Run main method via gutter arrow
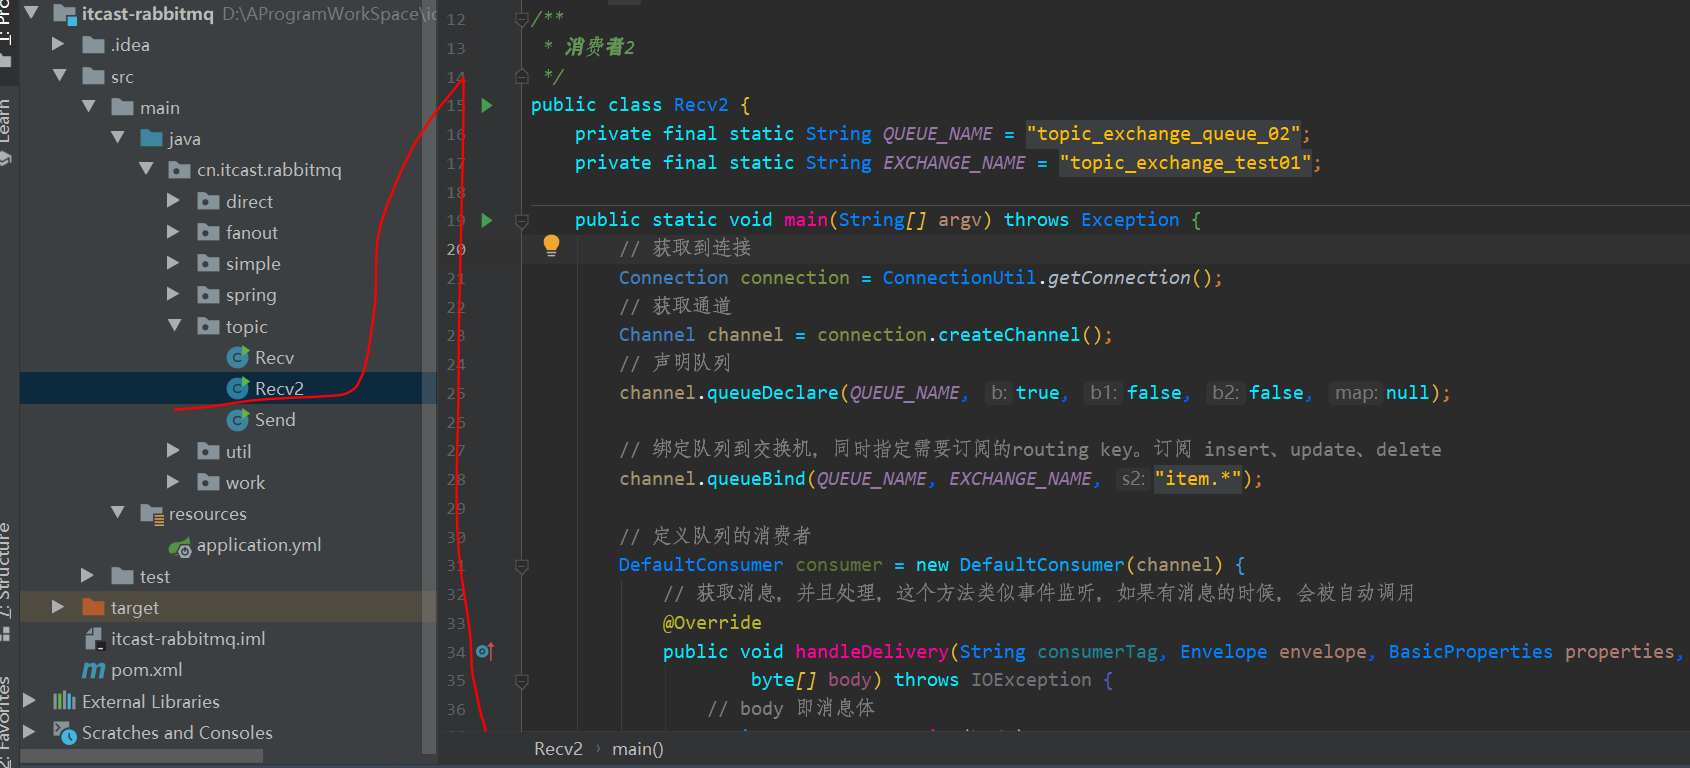The height and width of the screenshot is (768, 1690). pos(487,220)
